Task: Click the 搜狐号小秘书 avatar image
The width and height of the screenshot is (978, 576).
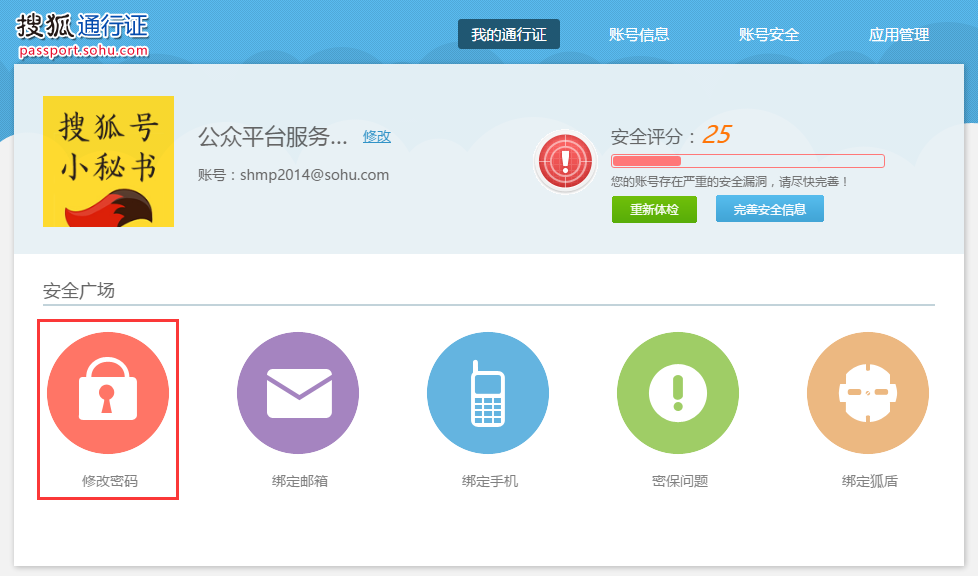Action: click(x=109, y=161)
